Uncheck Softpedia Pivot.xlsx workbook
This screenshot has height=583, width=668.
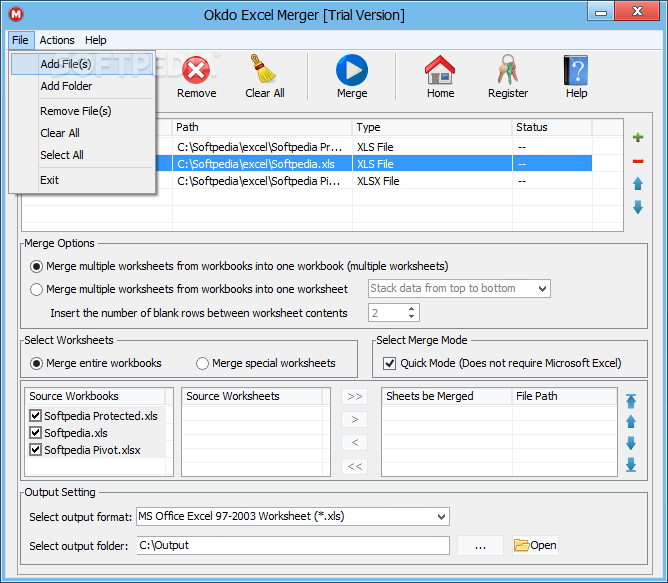click(35, 450)
